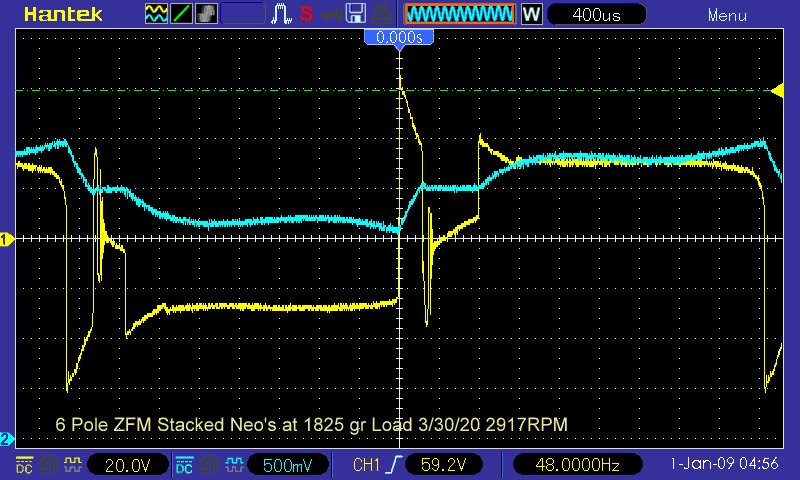
Task: Click the Hantek logo
Action: [x=63, y=14]
